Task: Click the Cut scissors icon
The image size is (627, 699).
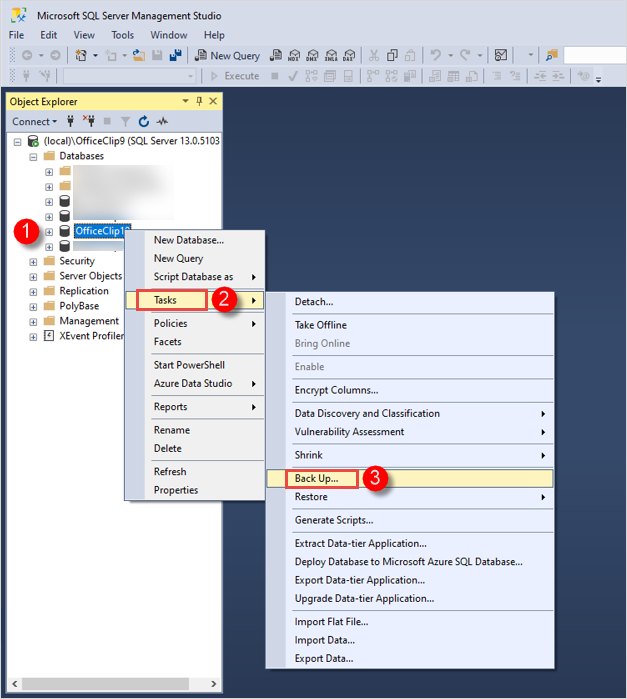Action: click(374, 55)
